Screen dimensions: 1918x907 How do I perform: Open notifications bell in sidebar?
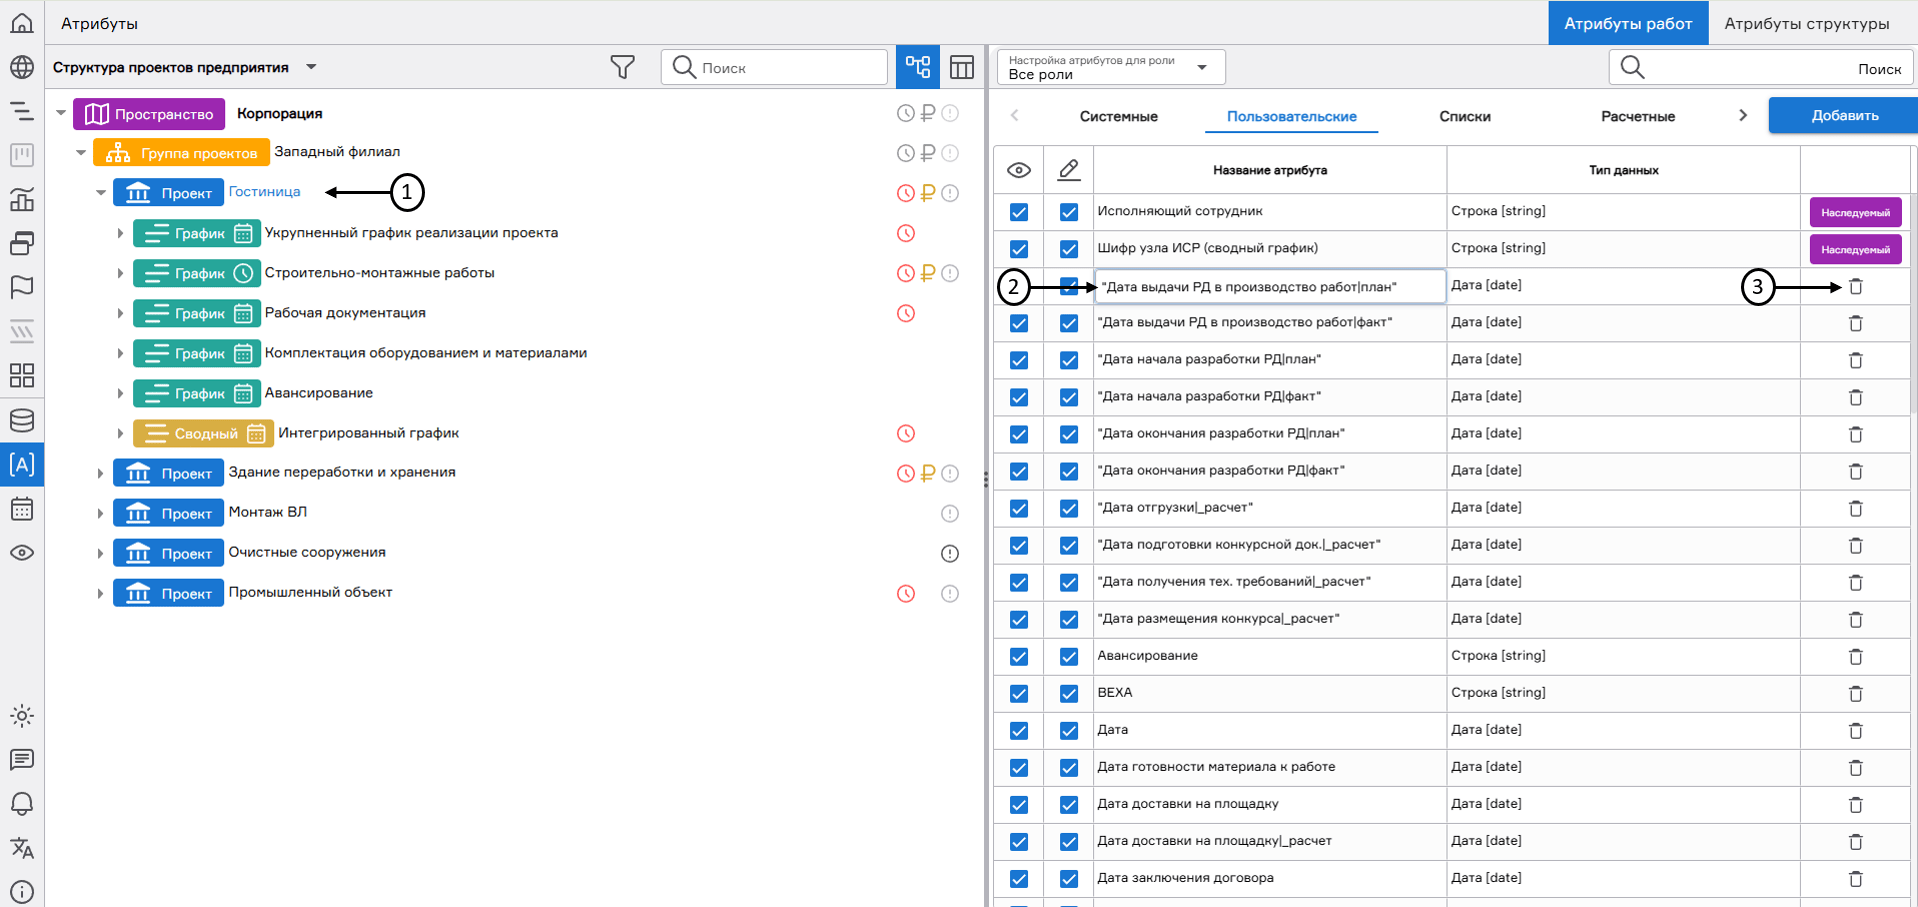[x=22, y=804]
